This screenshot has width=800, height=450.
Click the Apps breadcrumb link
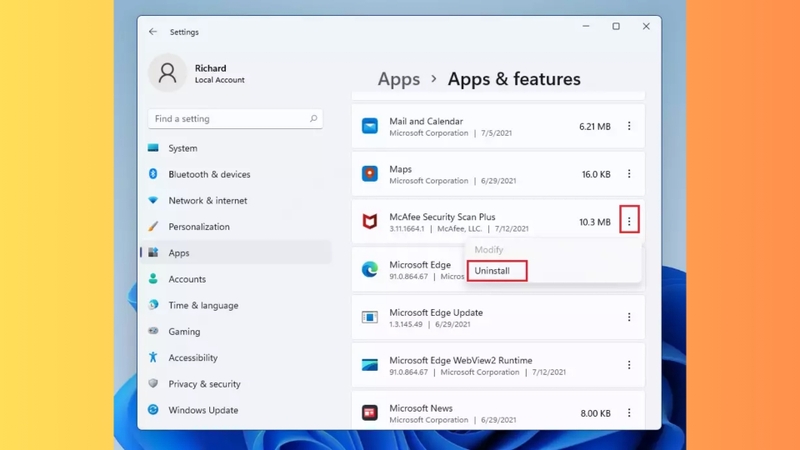(398, 79)
